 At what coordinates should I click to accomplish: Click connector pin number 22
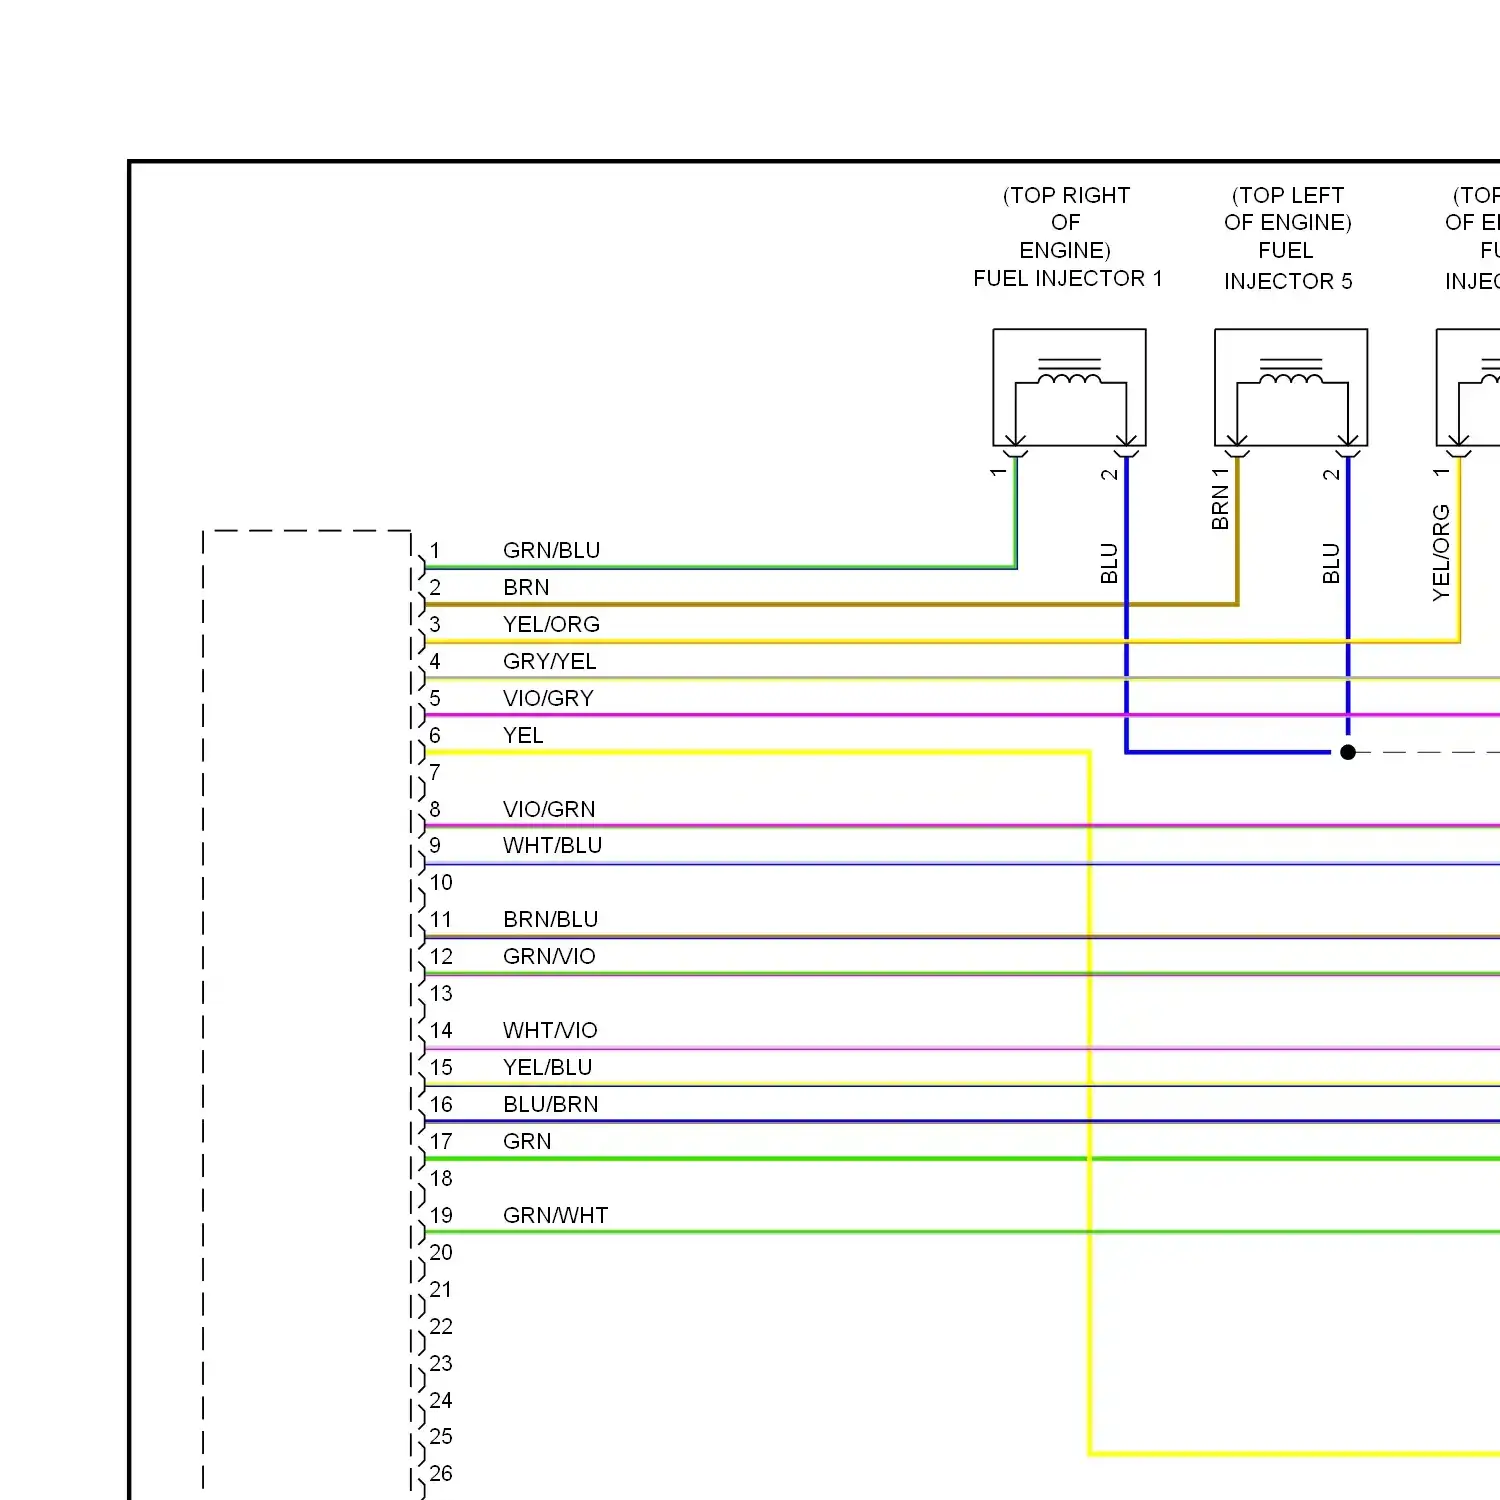click(441, 1327)
